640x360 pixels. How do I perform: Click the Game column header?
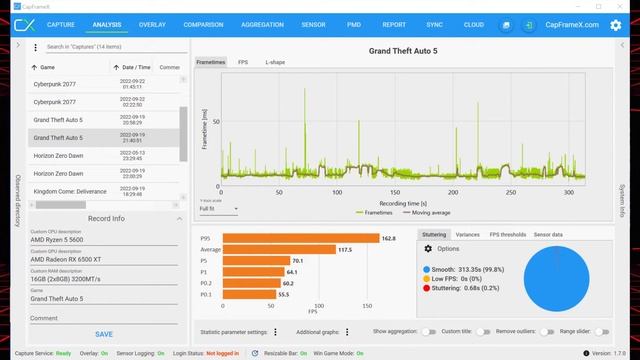point(47,67)
